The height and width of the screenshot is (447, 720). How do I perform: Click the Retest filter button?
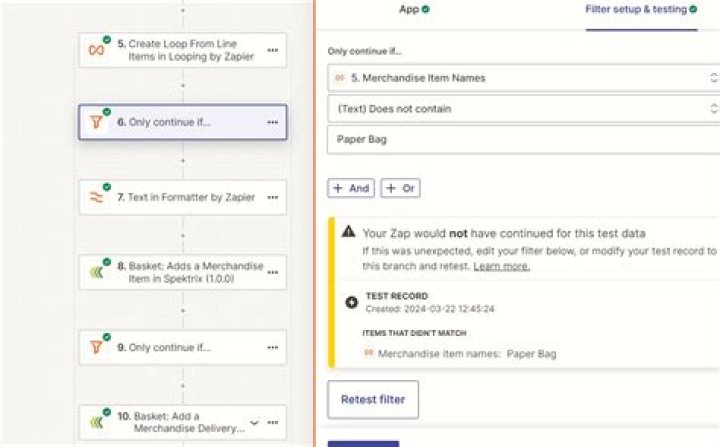coord(373,400)
